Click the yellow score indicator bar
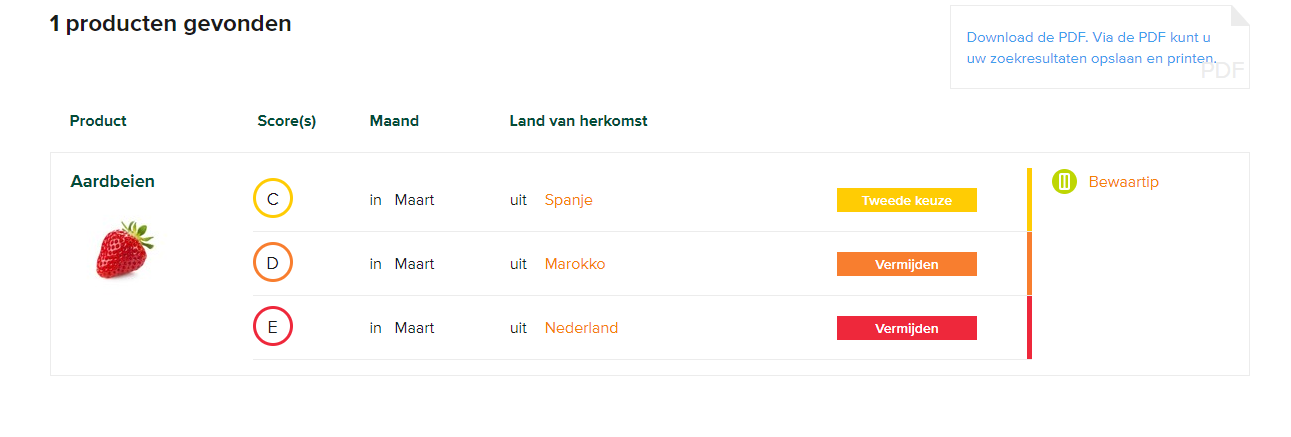This screenshot has height=437, width=1291. [1029, 200]
